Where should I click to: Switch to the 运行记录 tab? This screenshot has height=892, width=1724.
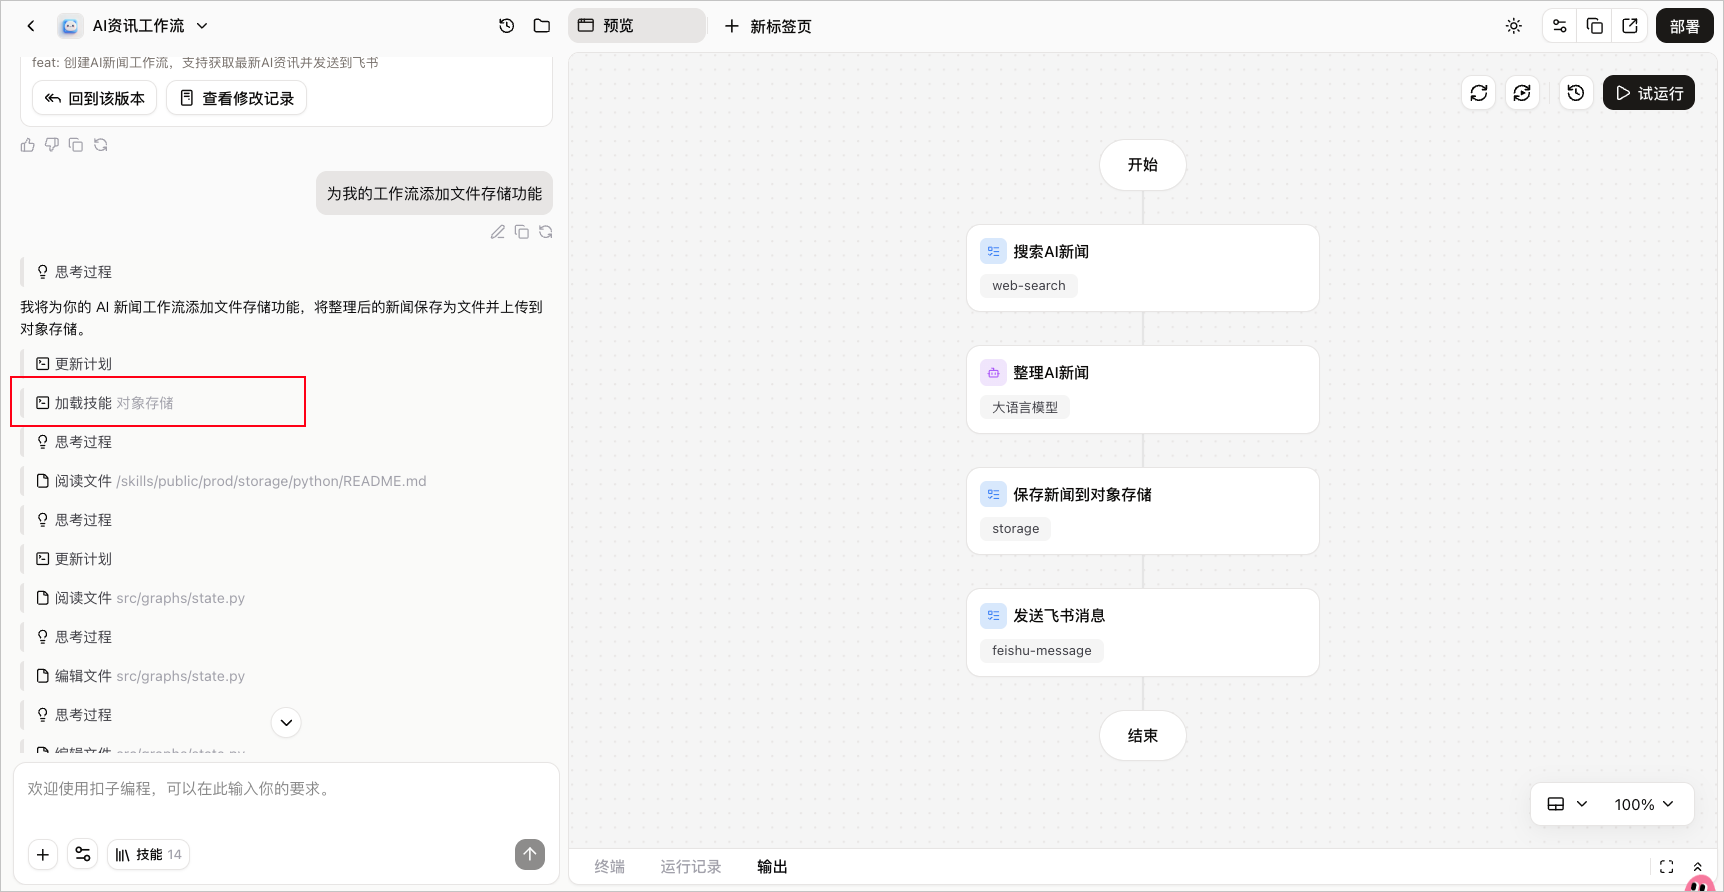[x=691, y=867]
